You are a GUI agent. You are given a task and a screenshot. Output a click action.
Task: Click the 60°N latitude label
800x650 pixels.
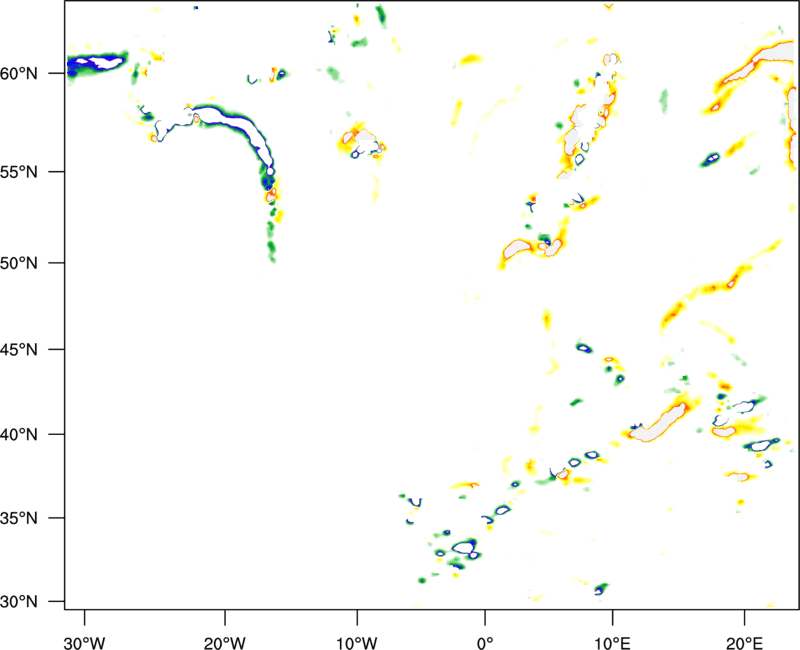[19, 74]
